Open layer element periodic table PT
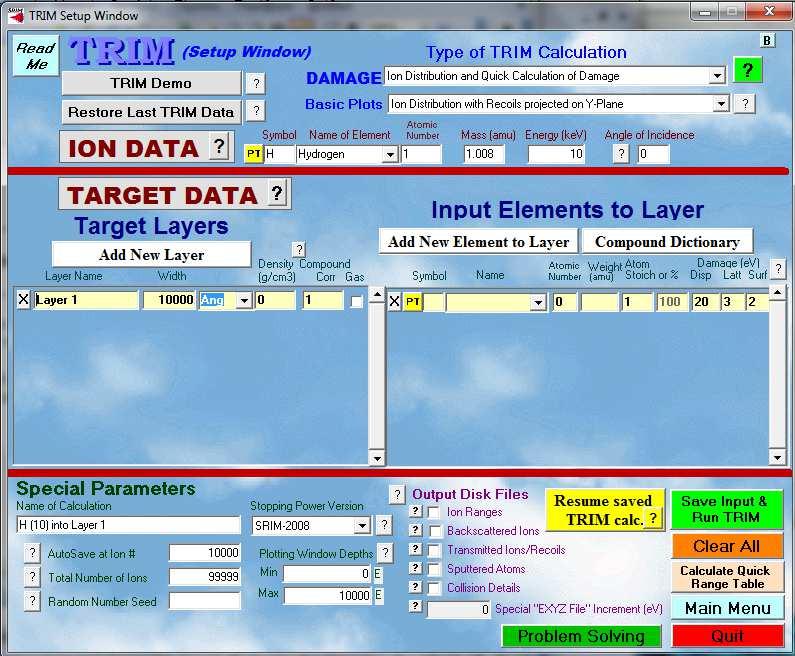 click(x=413, y=302)
